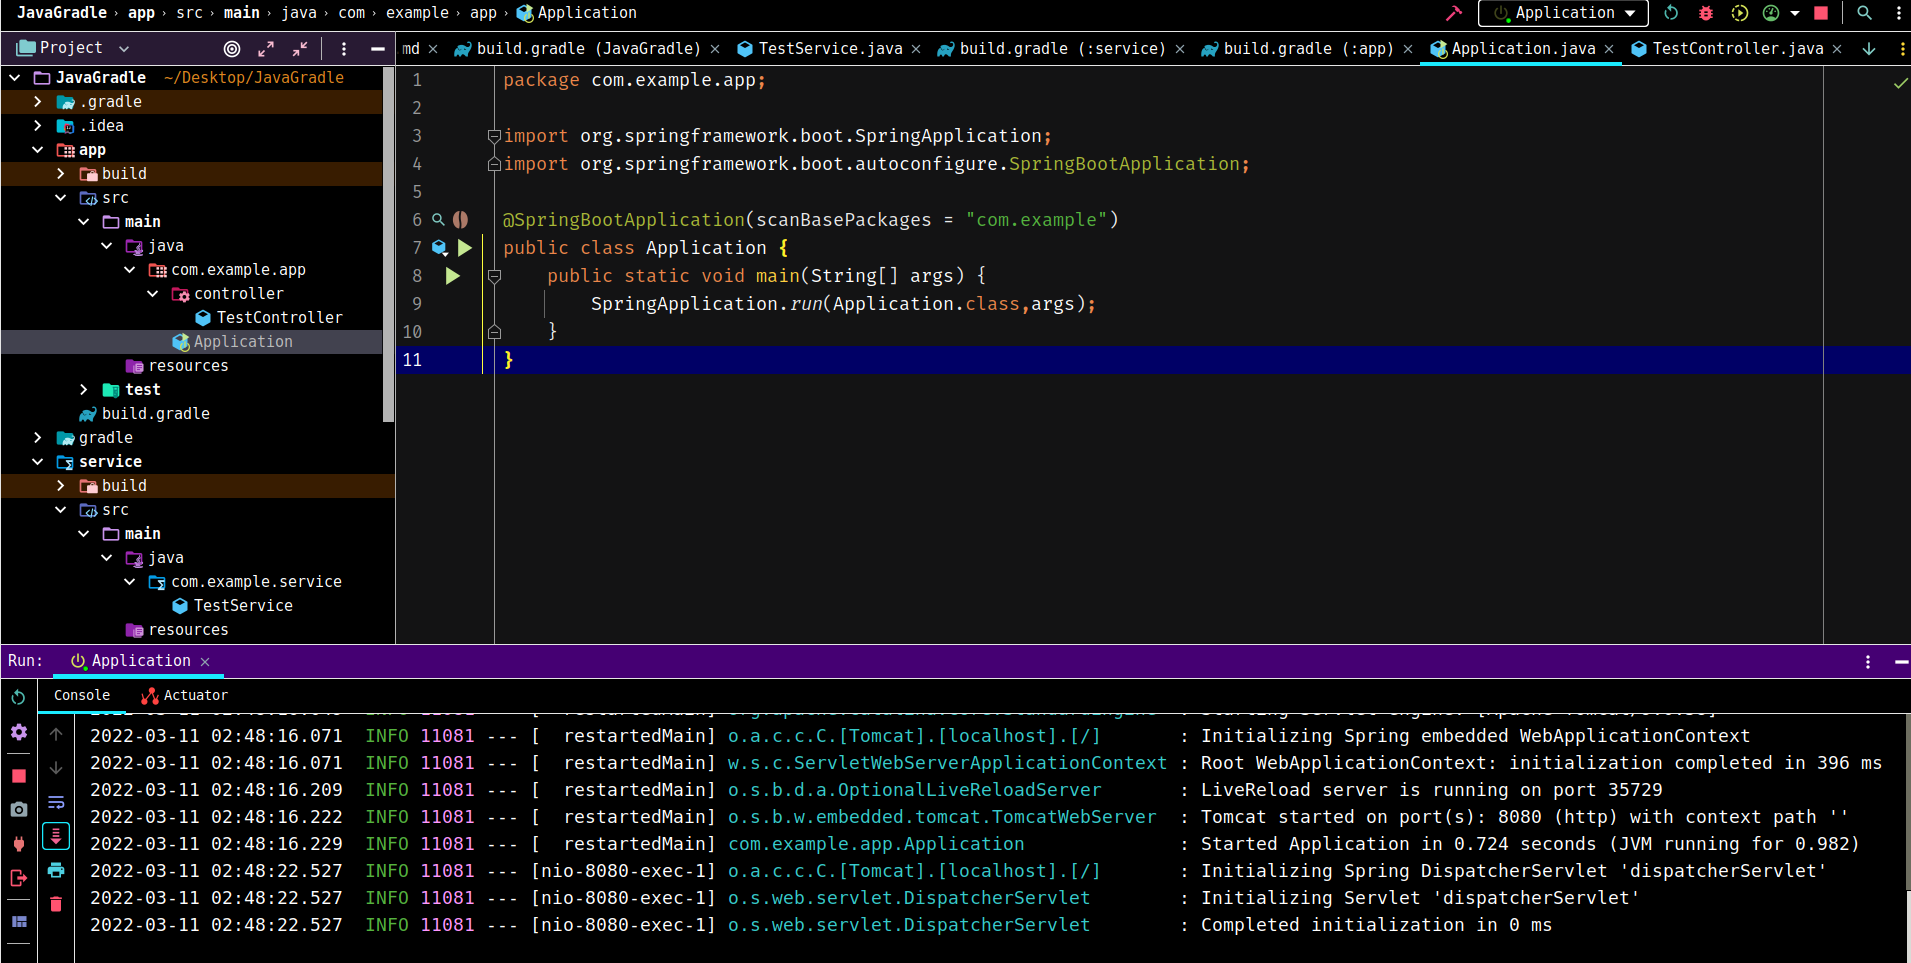
Task: Run Application with Coverage icon
Action: [1740, 13]
